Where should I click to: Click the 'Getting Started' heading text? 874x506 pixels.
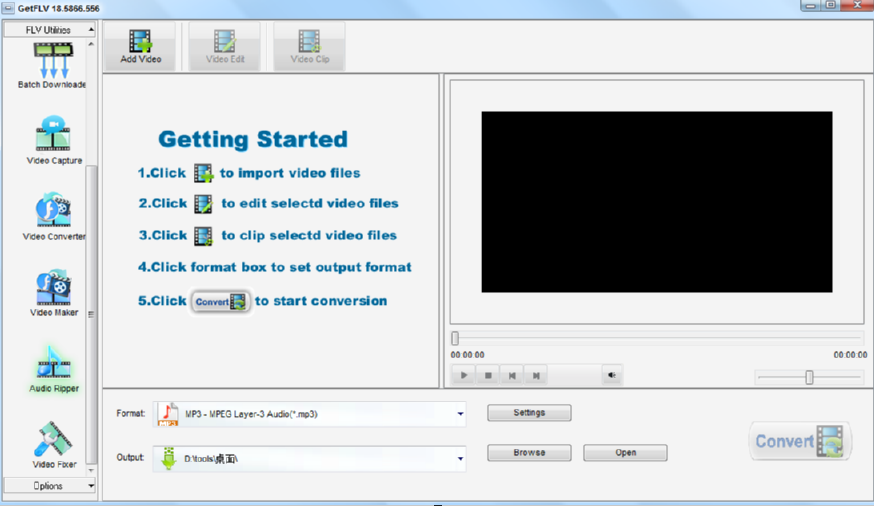pyautogui.click(x=253, y=139)
